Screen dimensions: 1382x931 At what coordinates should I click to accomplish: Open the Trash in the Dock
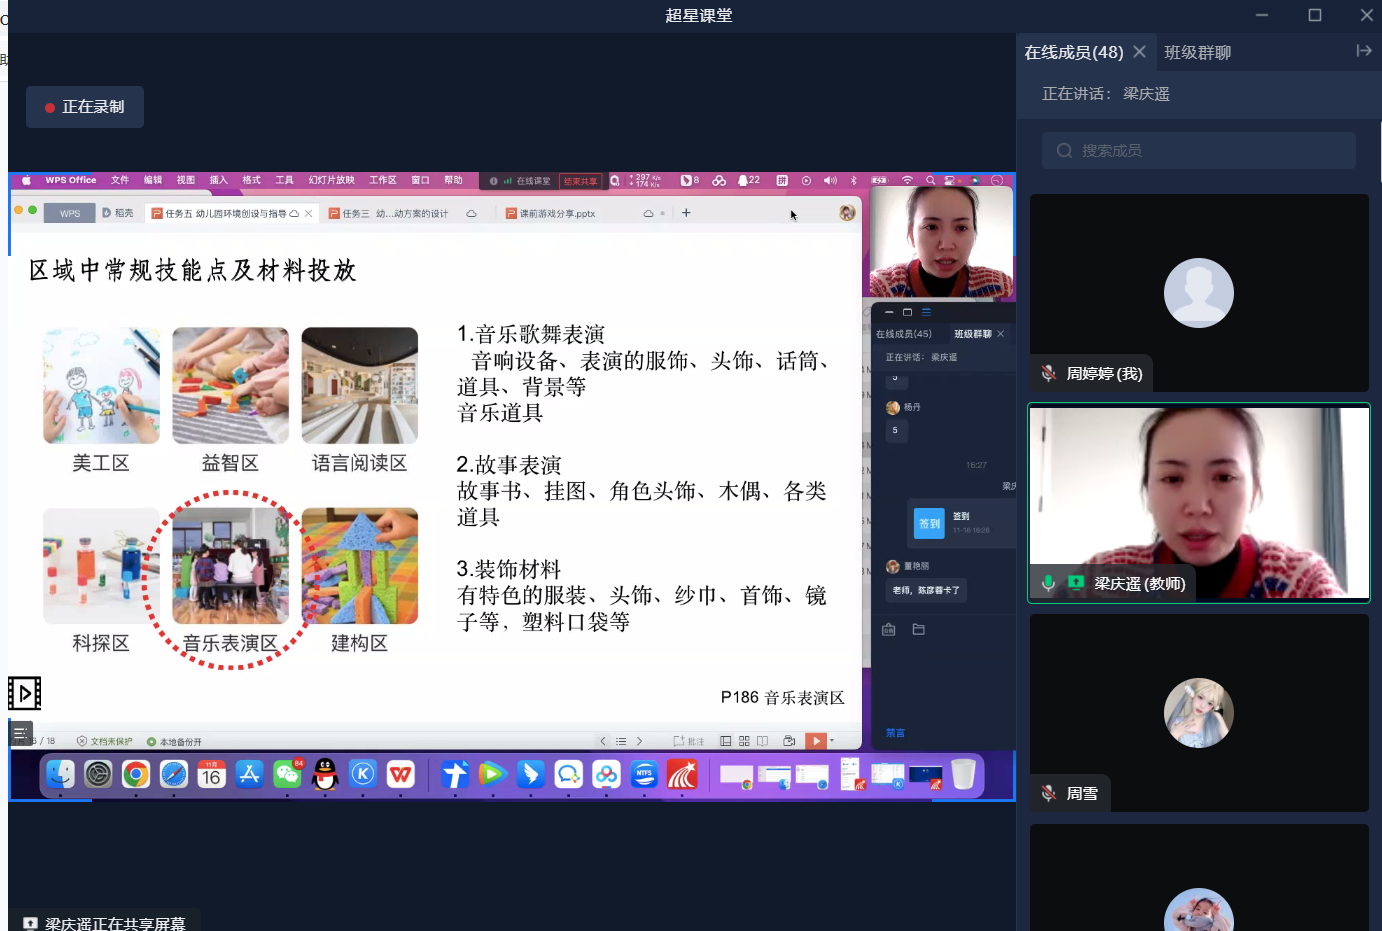pyautogui.click(x=963, y=774)
